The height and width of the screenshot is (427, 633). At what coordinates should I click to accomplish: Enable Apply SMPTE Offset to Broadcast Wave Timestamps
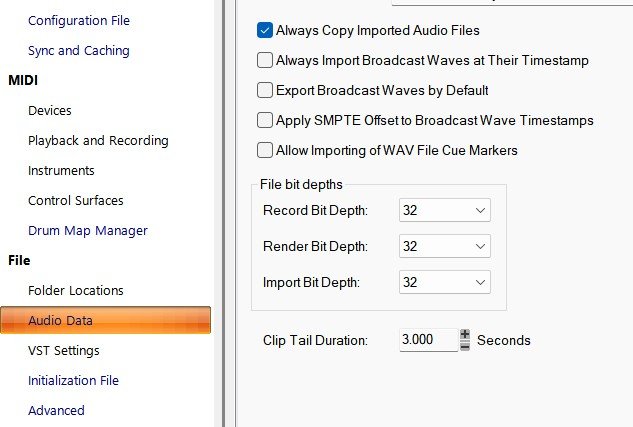[265, 121]
